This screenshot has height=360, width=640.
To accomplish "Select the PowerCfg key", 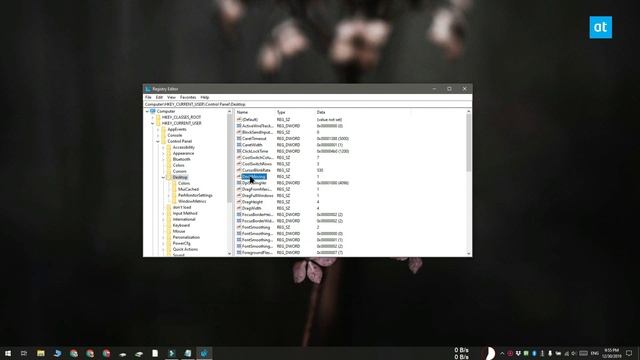I will [182, 243].
